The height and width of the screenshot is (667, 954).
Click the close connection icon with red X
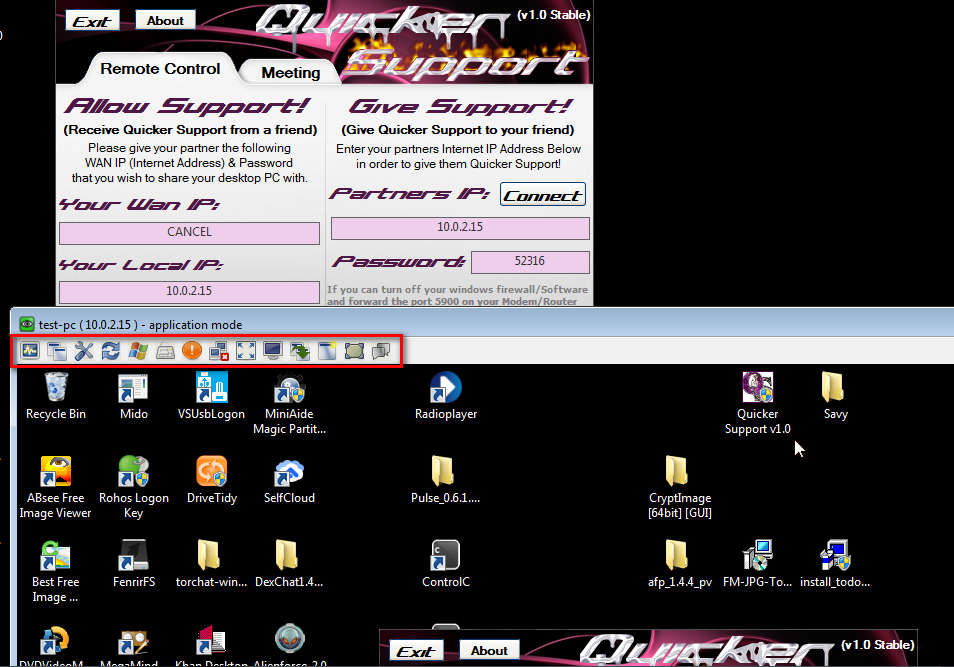tap(219, 351)
